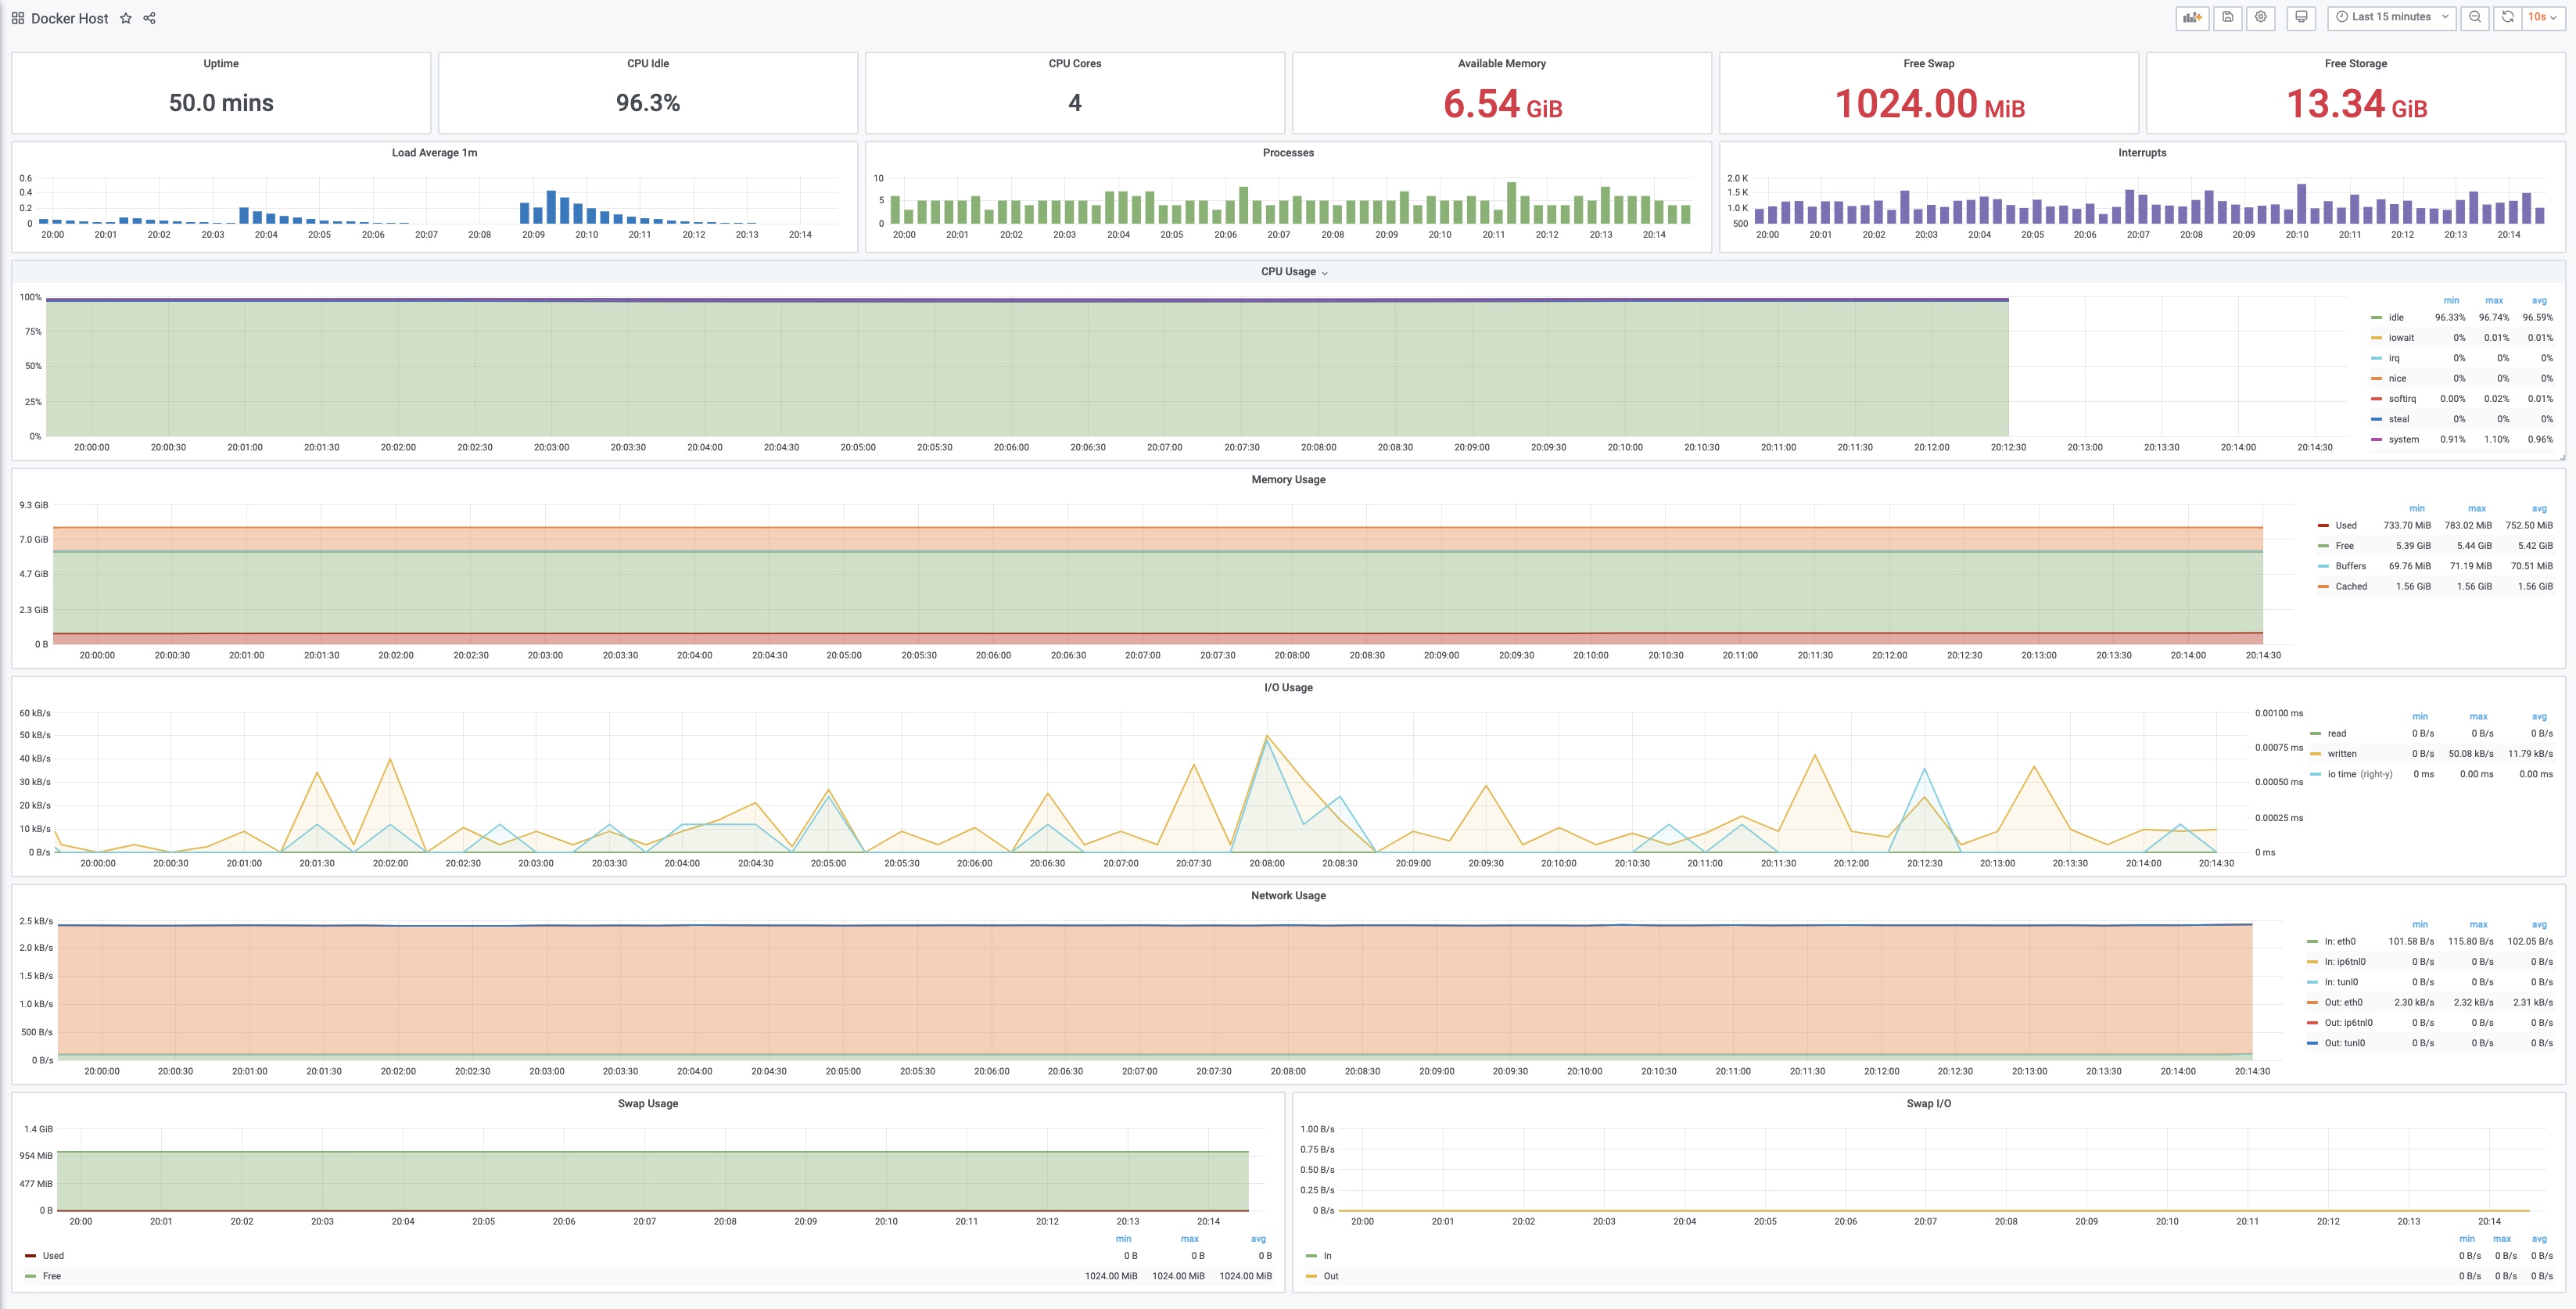Click the Out: eth0 legend color swatch
2576x1309 pixels.
coord(2312,1002)
